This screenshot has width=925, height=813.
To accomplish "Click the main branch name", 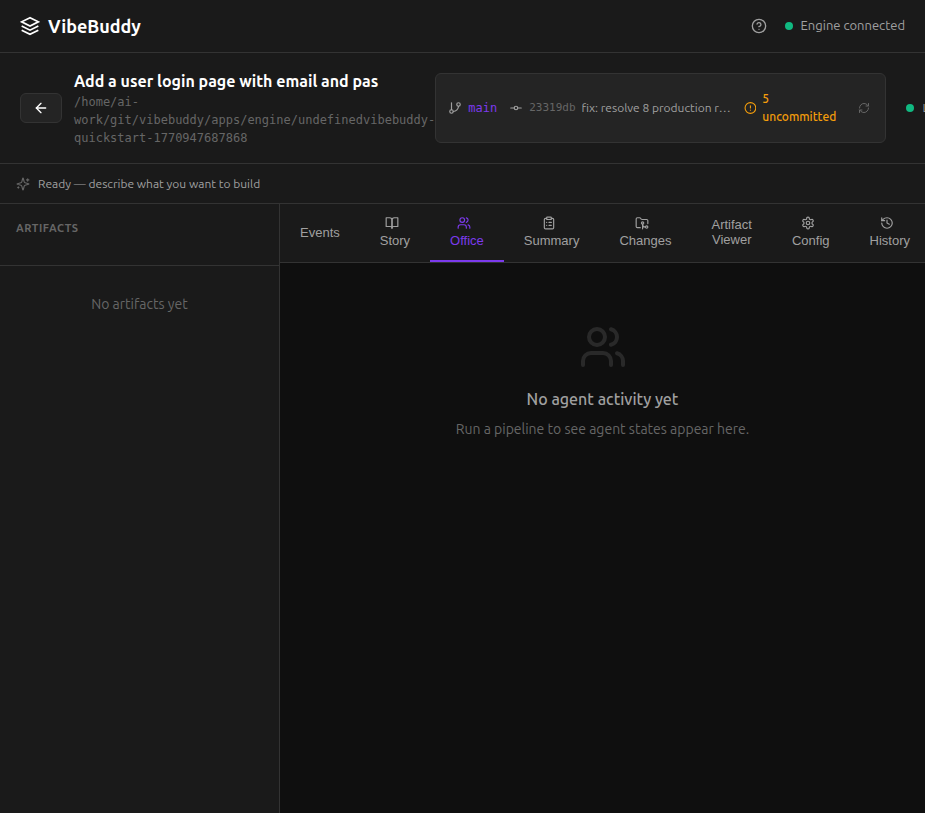I will (481, 107).
